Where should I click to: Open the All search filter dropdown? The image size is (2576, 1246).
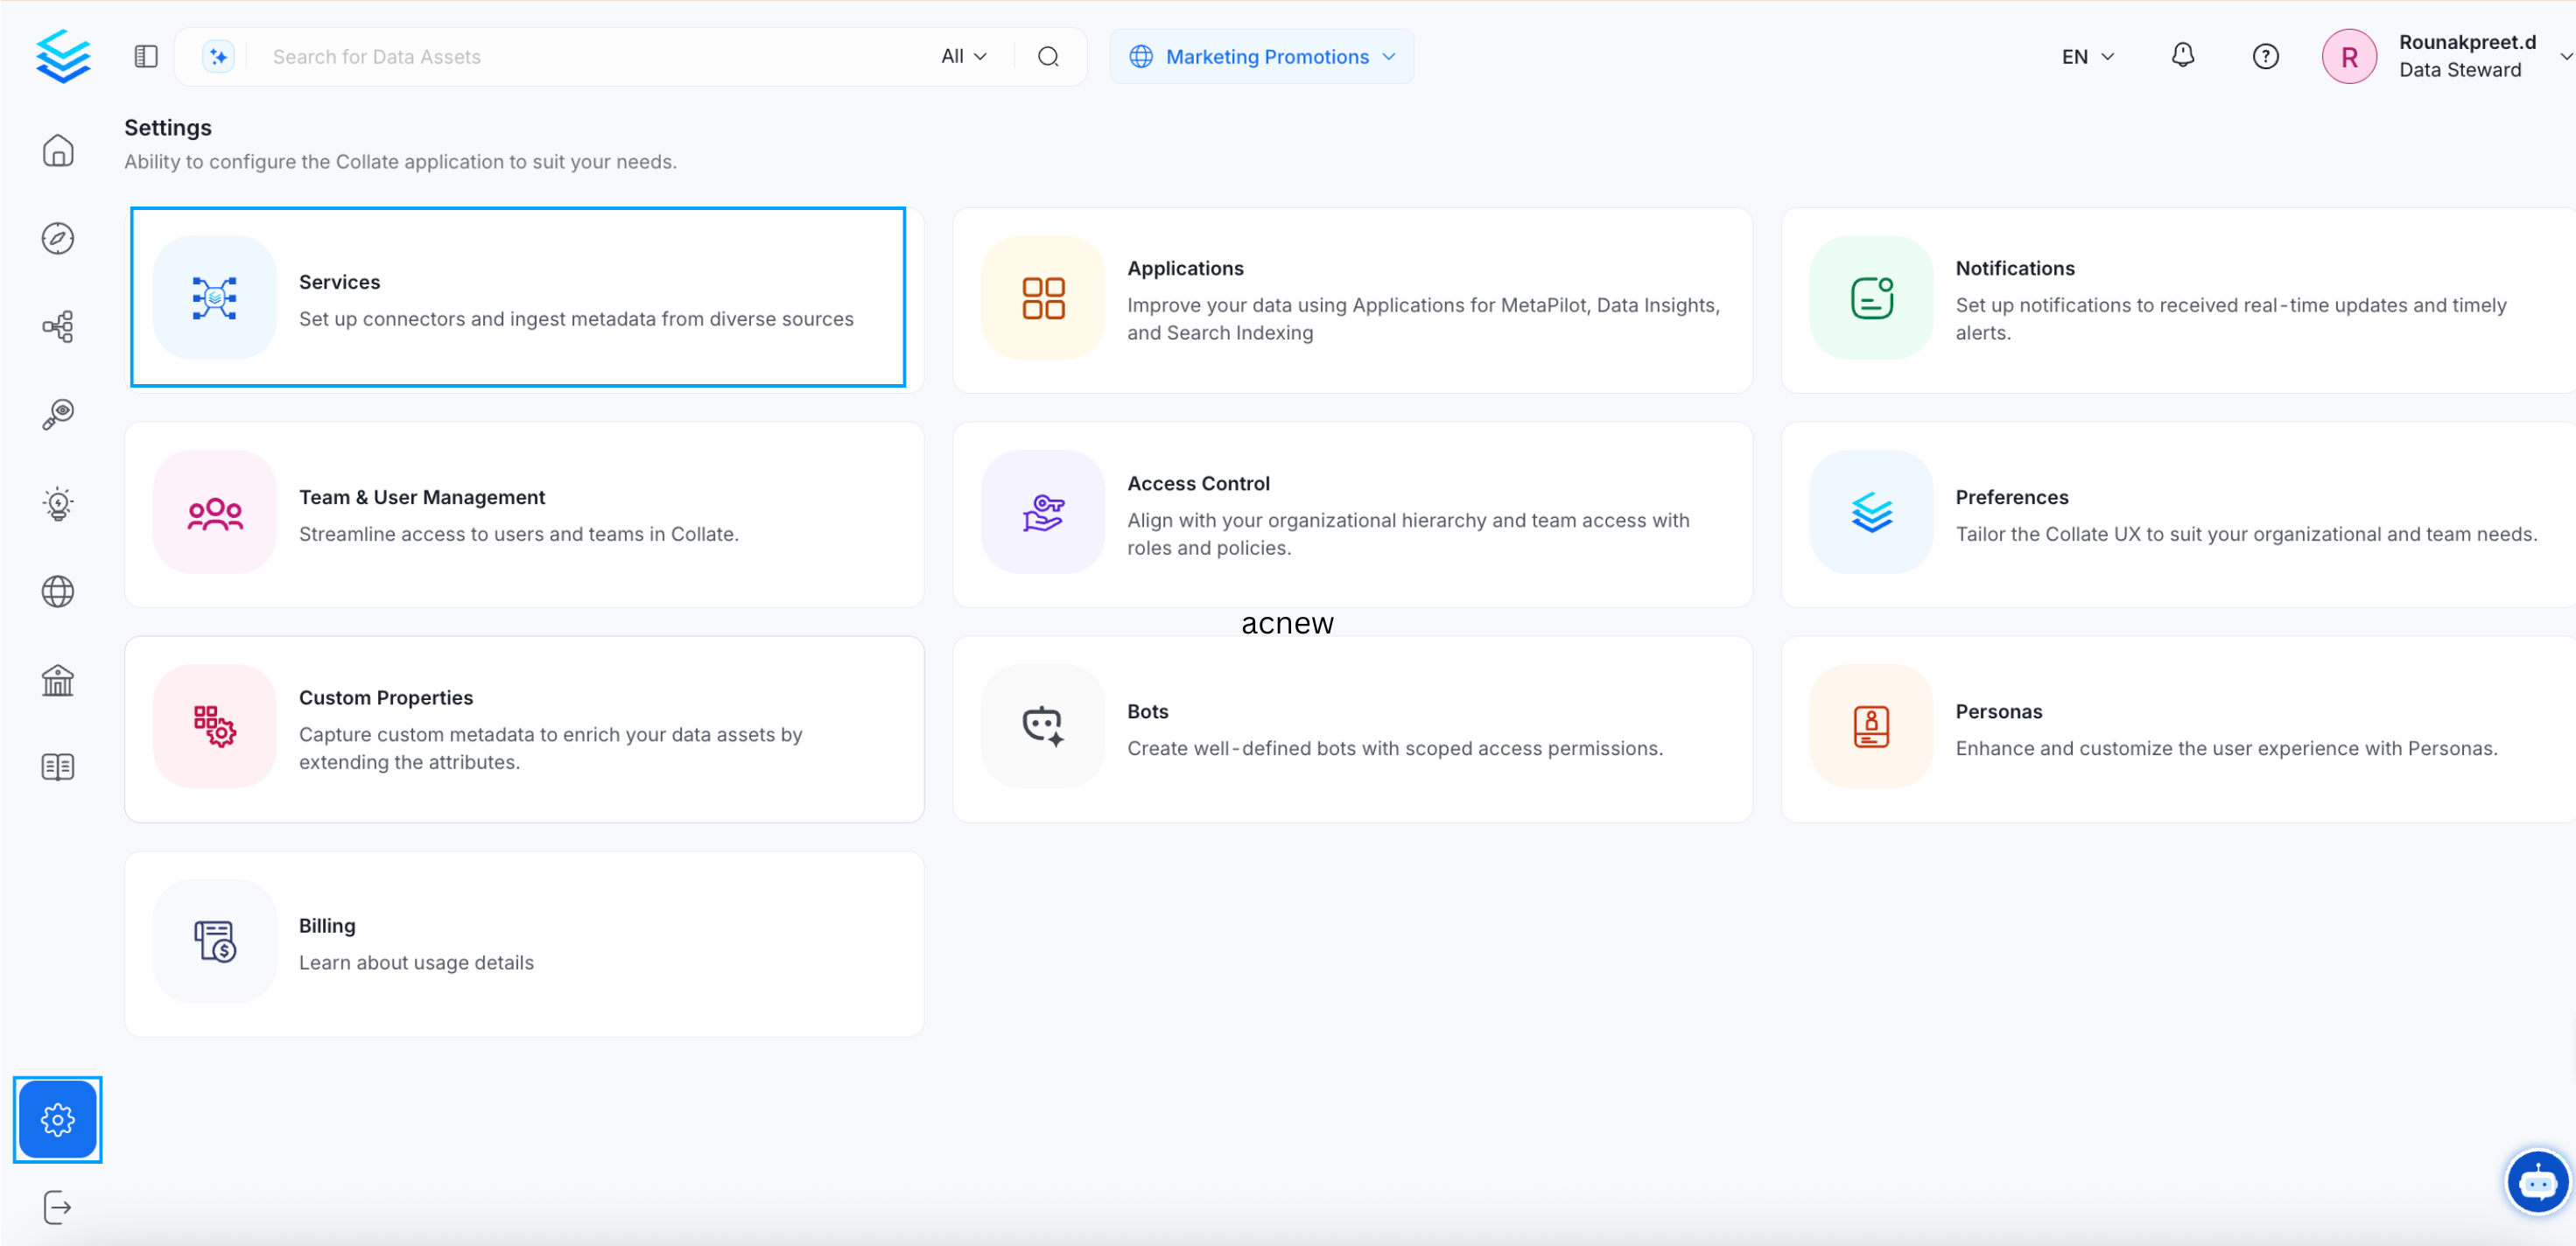tap(962, 56)
